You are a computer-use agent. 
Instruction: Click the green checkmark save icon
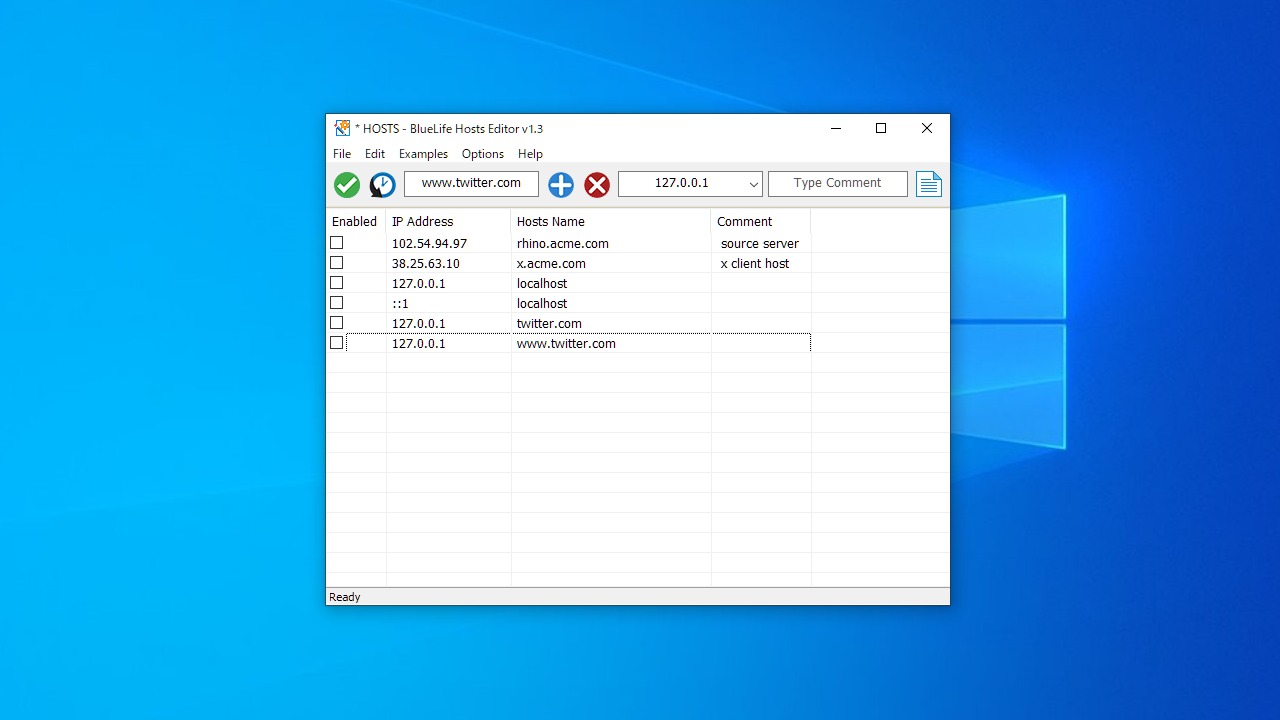[x=347, y=184]
